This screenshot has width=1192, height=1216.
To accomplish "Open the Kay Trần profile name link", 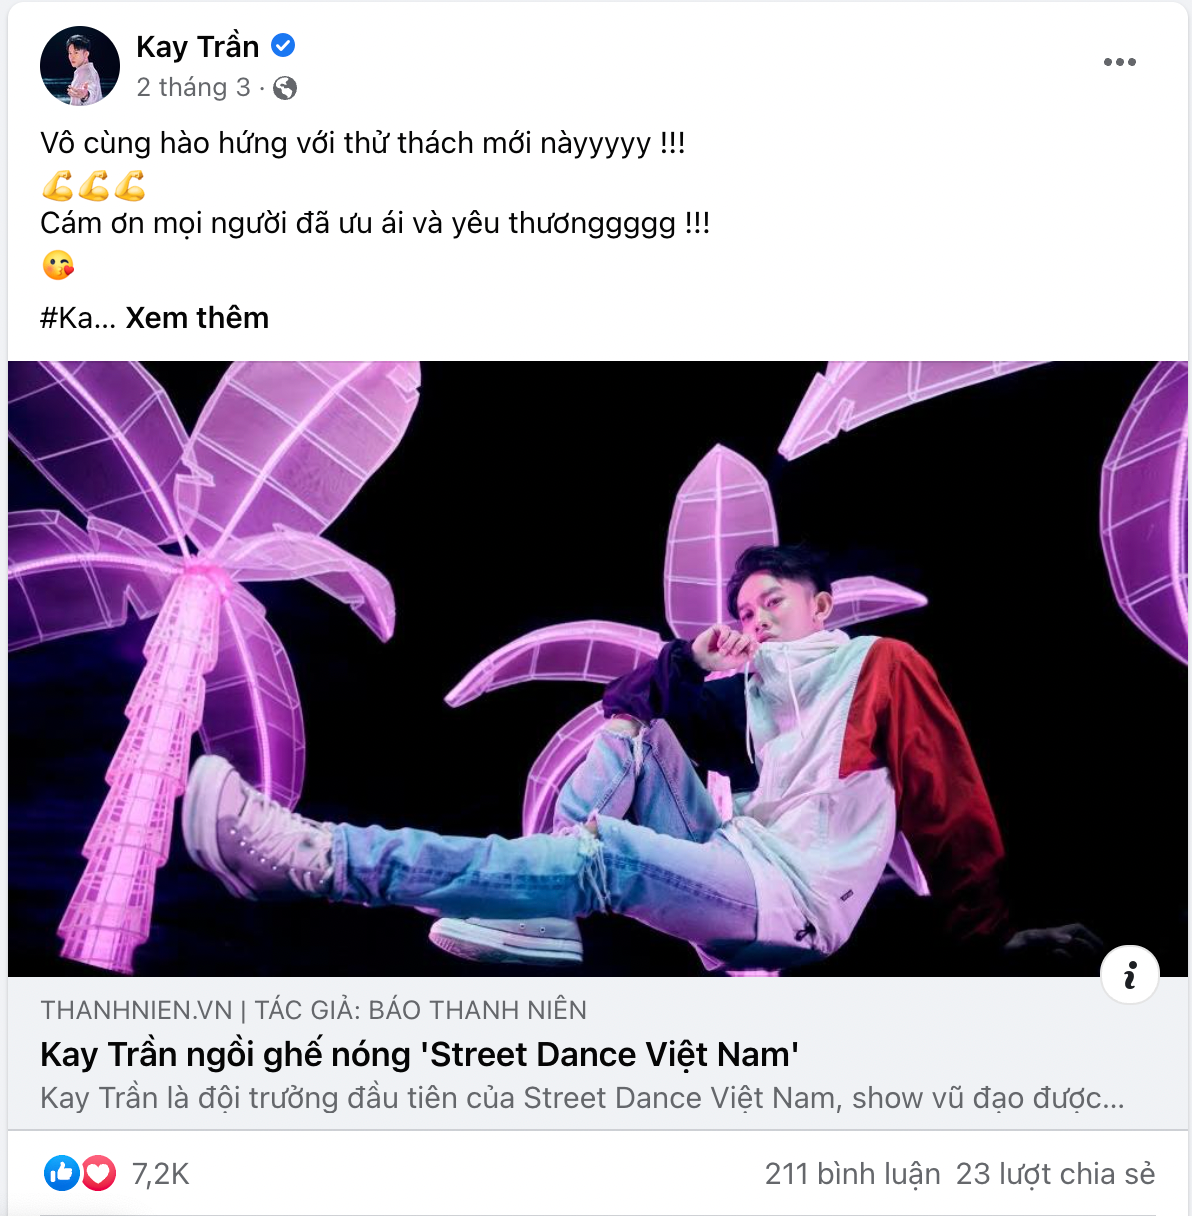I will tap(197, 46).
